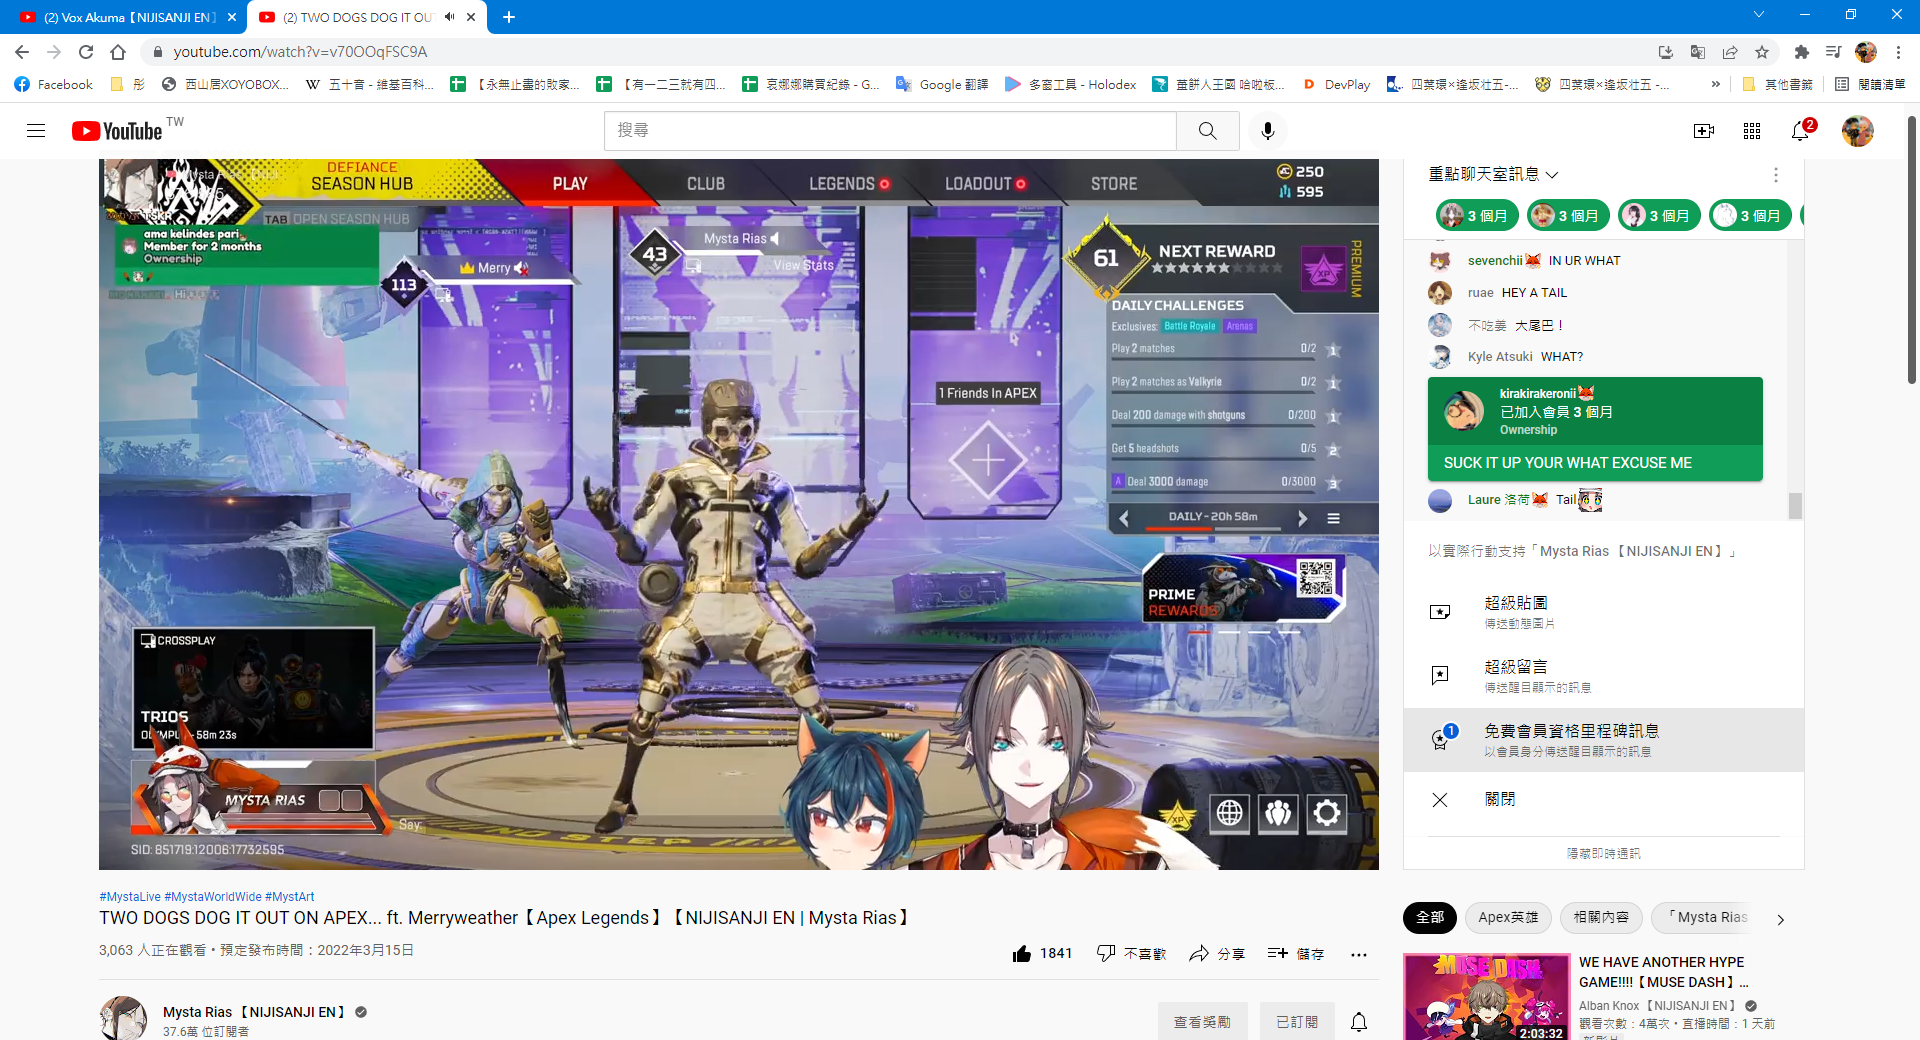Screen dimensions: 1920x1040
Task: Click kirakirakeronii pinned member message
Action: (1595, 429)
